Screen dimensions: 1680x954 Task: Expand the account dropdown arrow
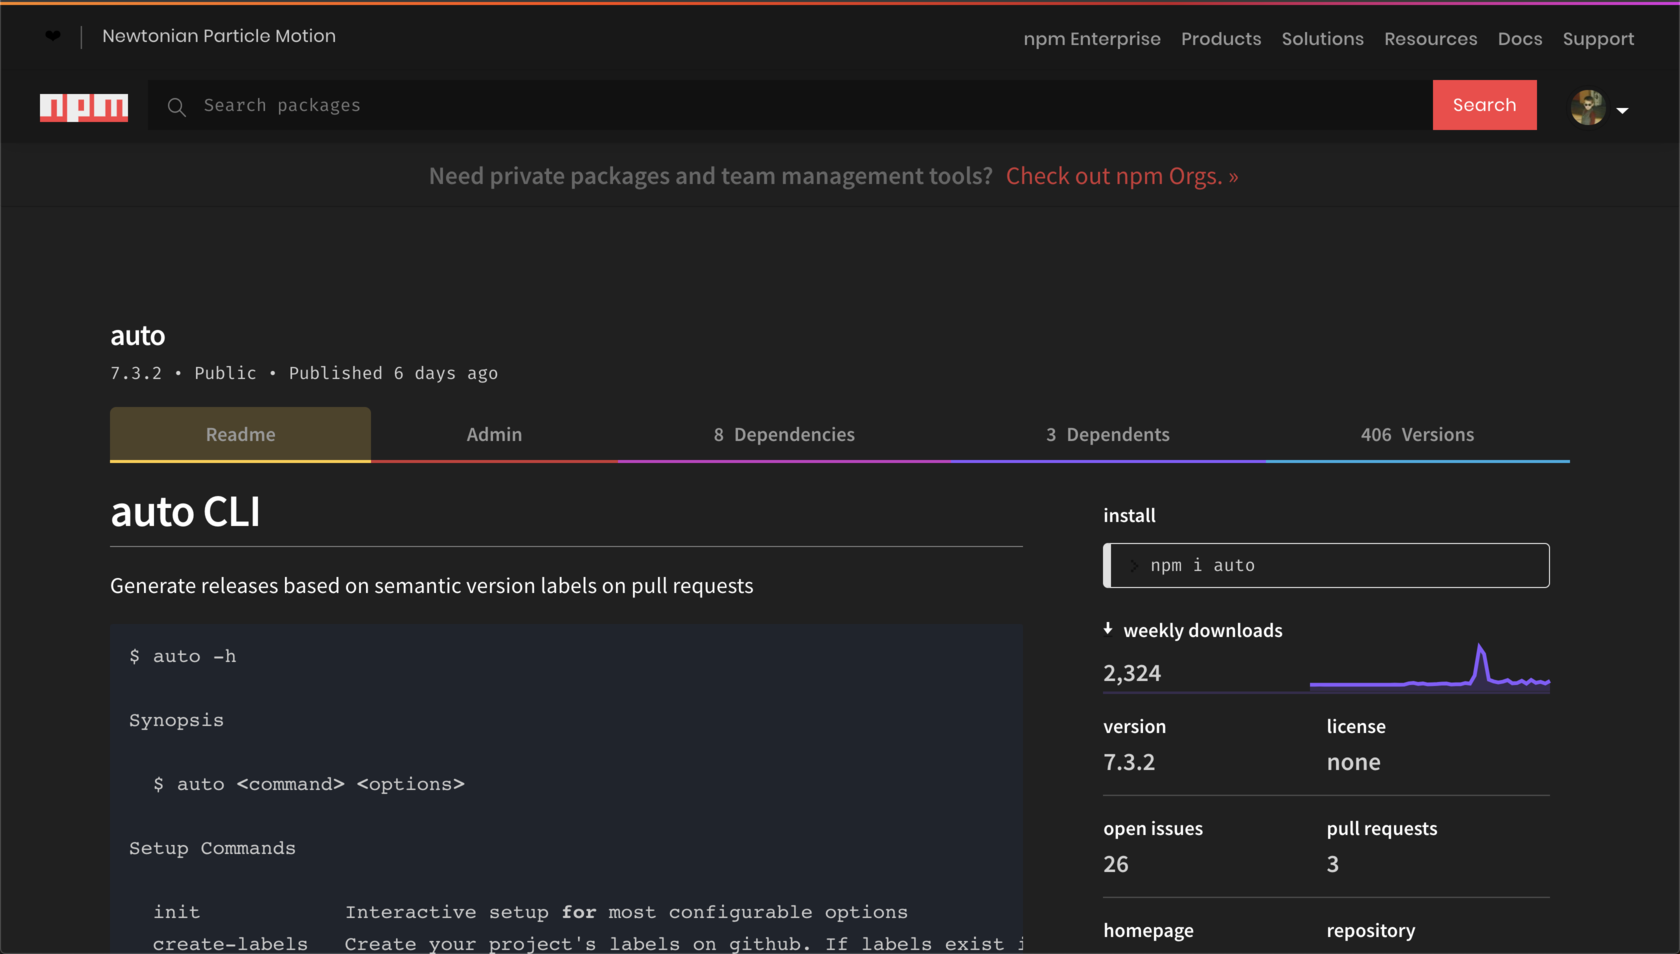pos(1622,110)
